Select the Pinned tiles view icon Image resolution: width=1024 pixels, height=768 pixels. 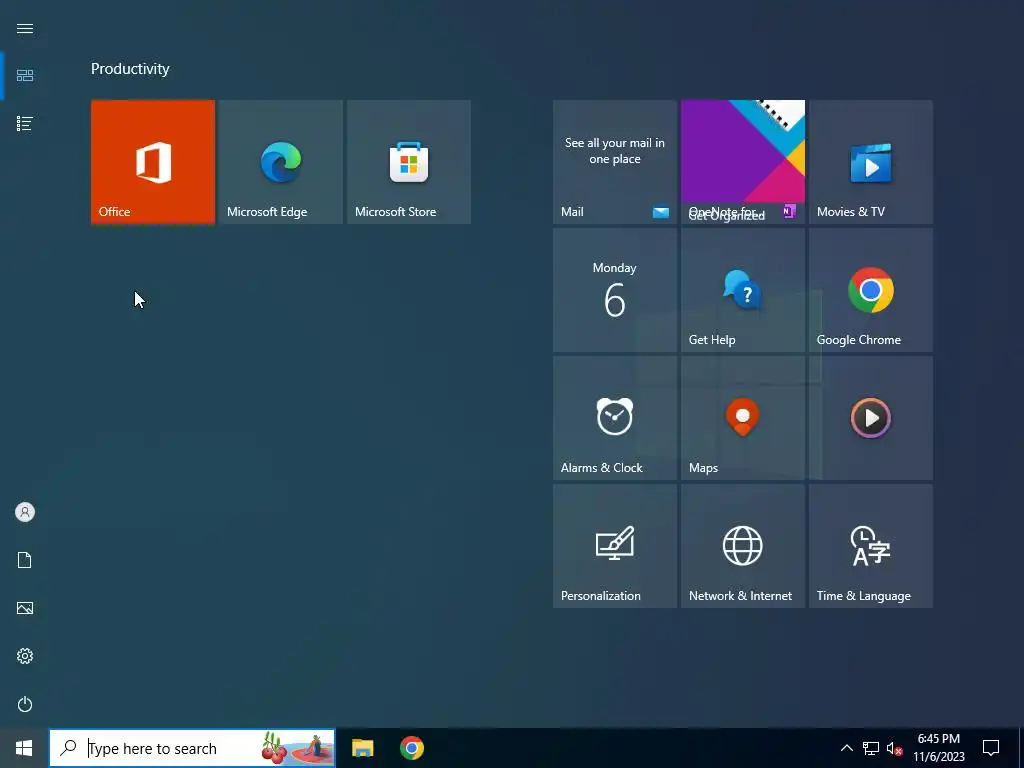pyautogui.click(x=25, y=76)
